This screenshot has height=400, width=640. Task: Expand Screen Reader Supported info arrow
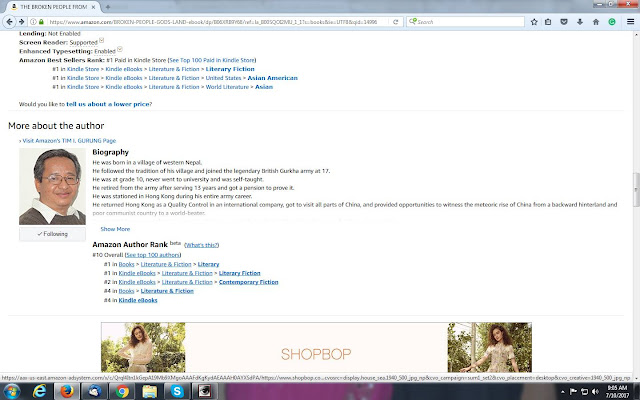click(102, 40)
